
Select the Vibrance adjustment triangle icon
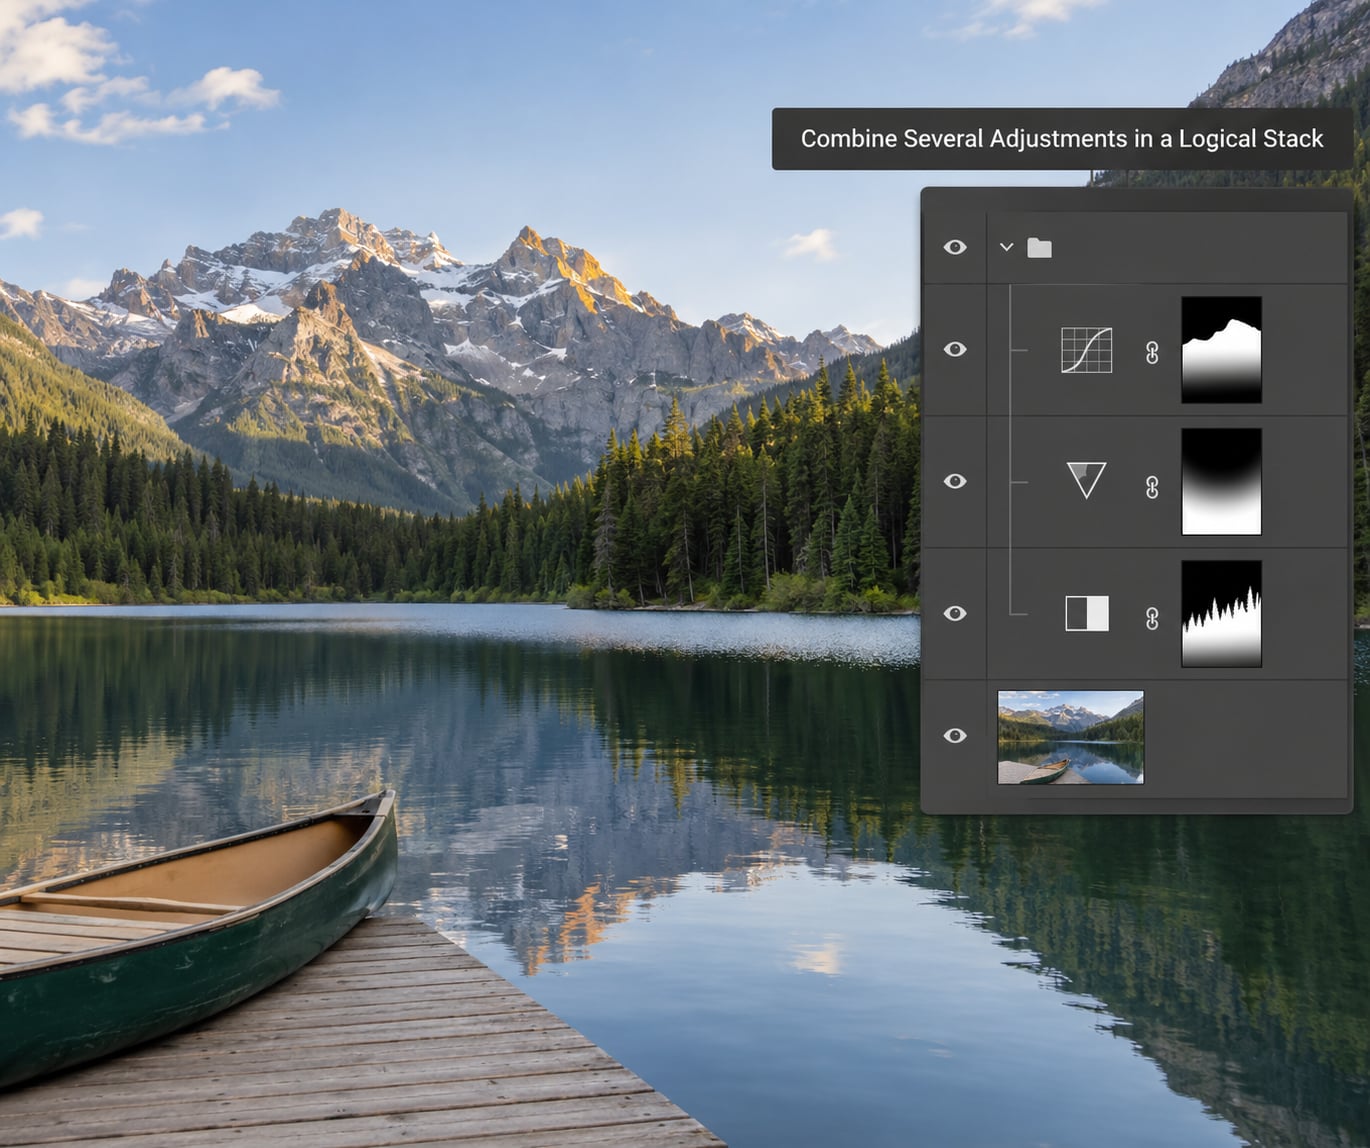pyautogui.click(x=1086, y=480)
